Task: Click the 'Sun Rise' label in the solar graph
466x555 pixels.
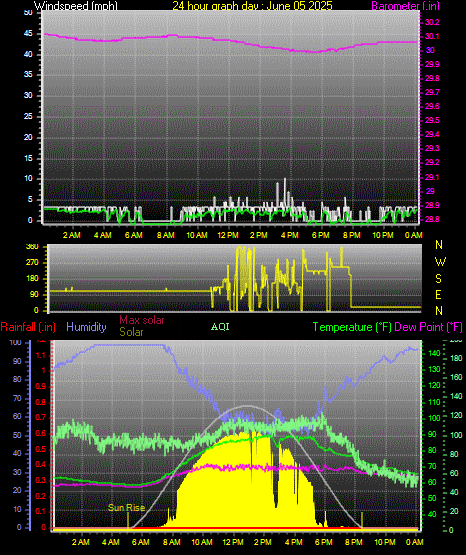Action: 126,508
